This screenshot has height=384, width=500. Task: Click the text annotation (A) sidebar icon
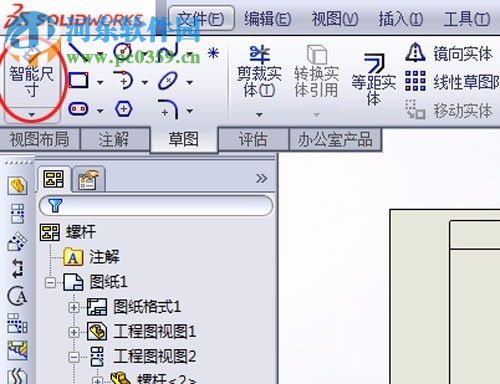pyautogui.click(x=17, y=295)
